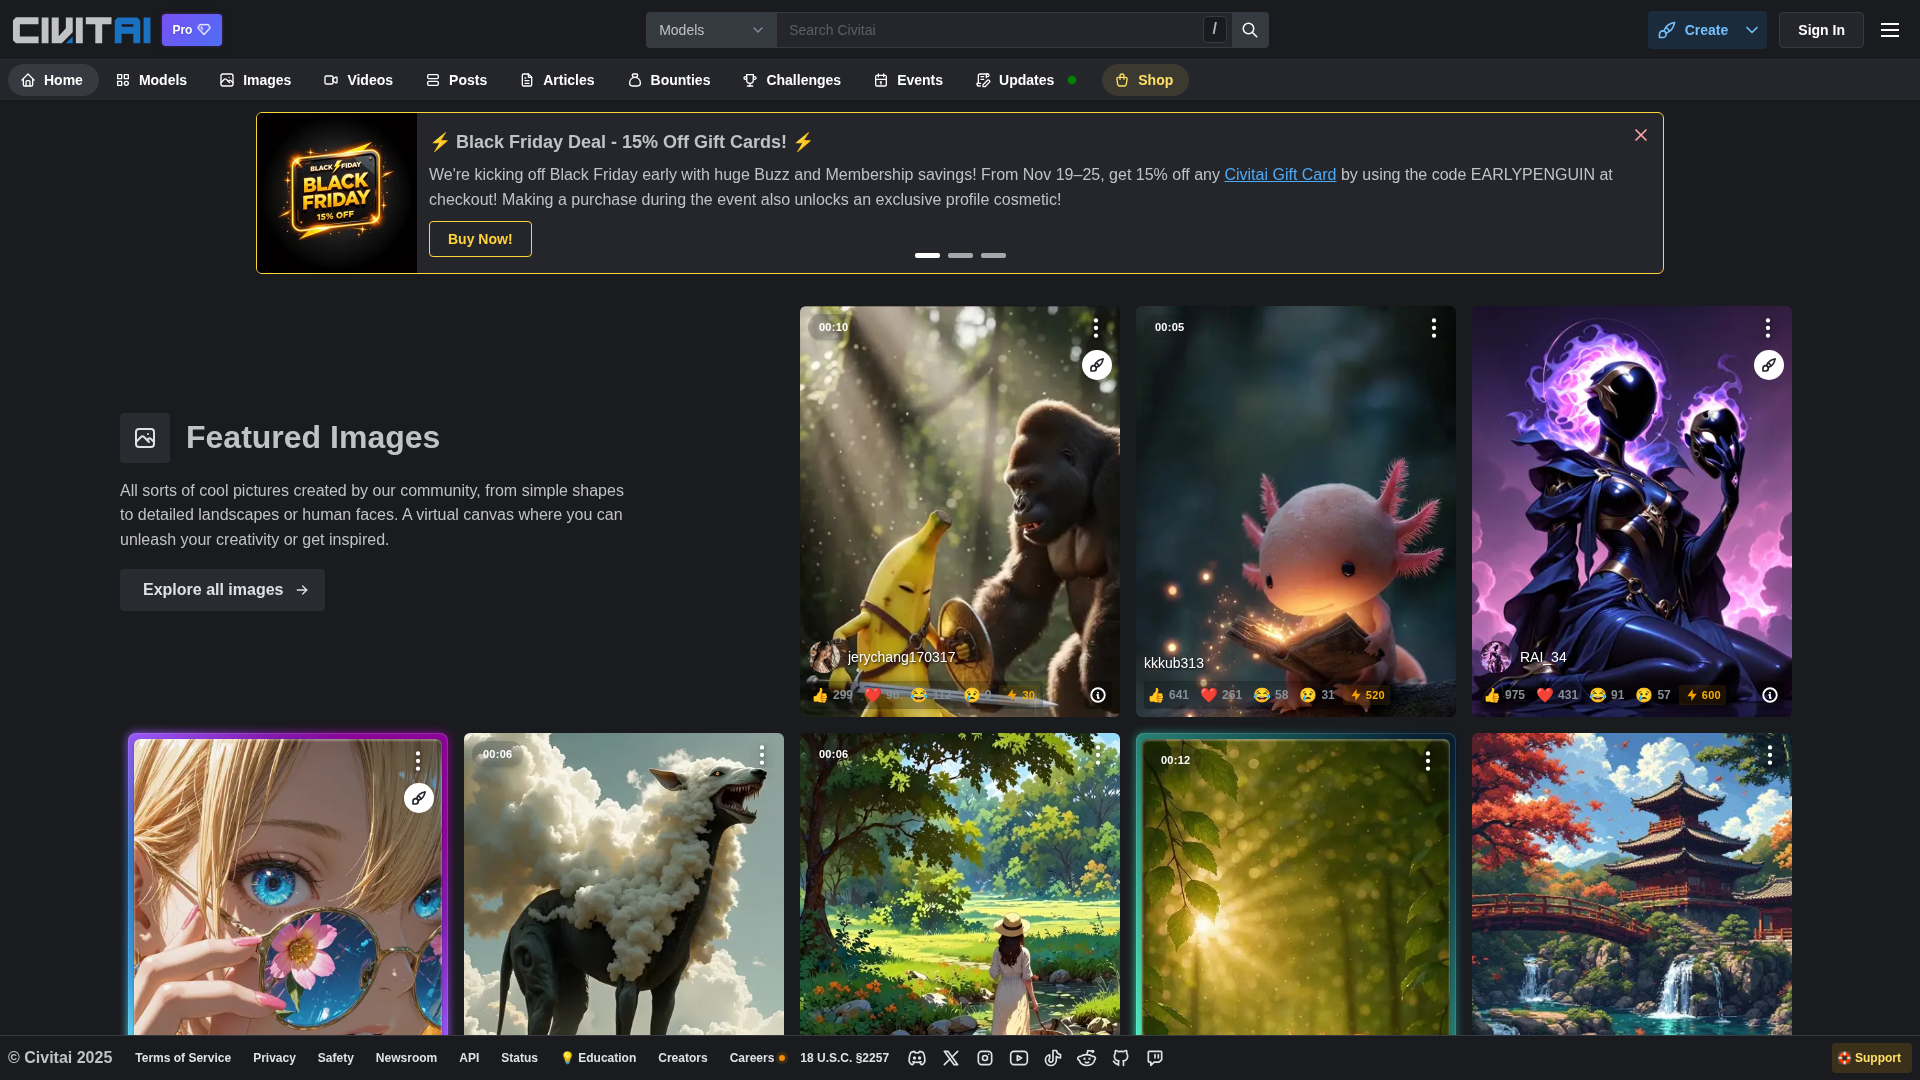
Task: Open Civitai's Discord via footer icon
Action: click(x=917, y=1057)
